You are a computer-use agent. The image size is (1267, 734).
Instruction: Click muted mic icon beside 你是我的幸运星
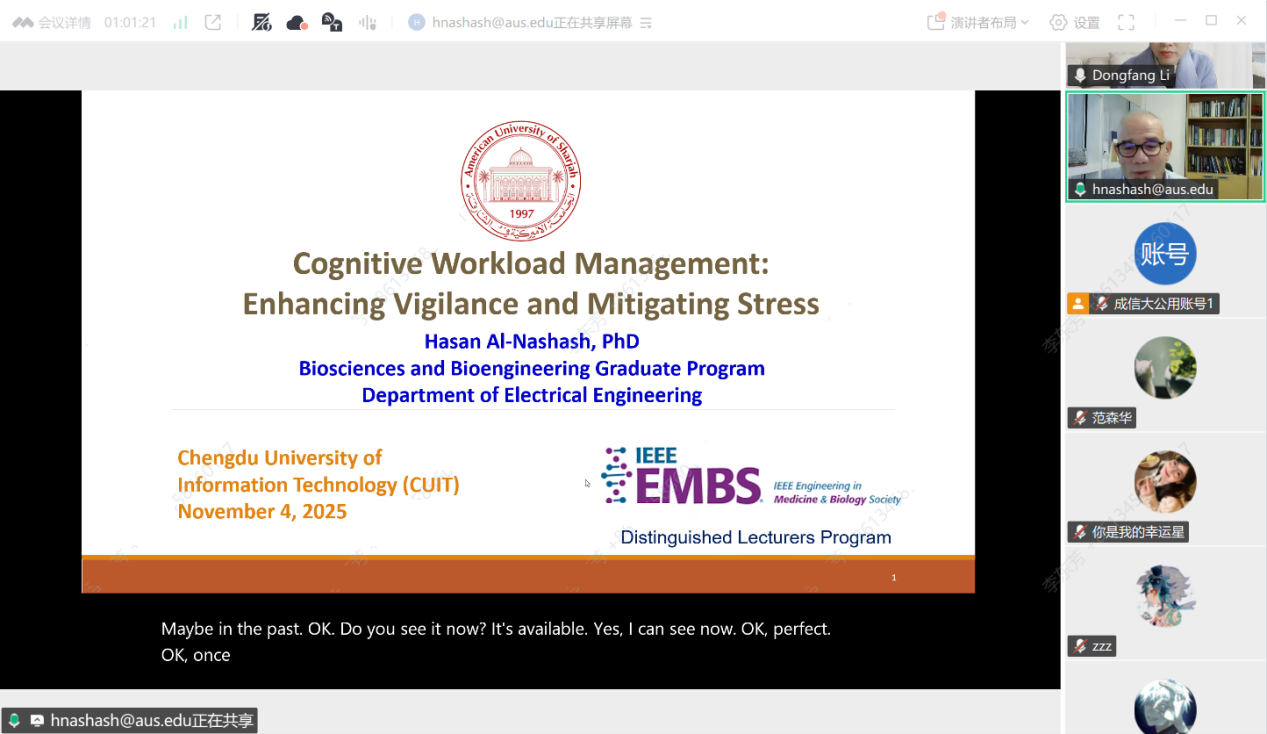pos(1079,532)
